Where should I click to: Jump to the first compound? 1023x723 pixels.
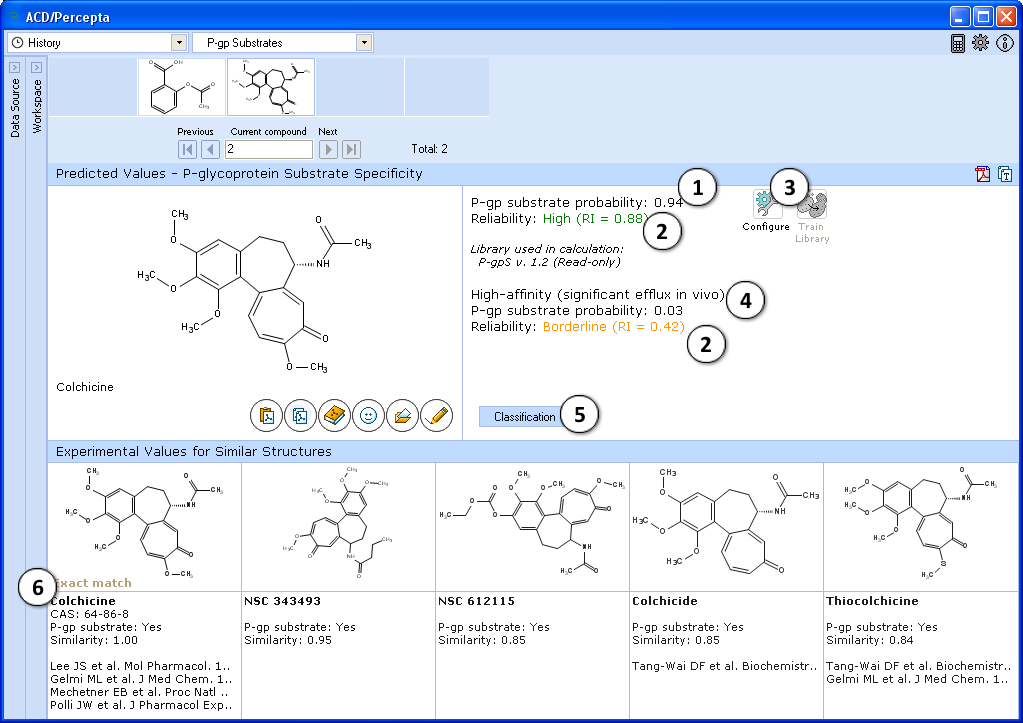[x=187, y=150]
